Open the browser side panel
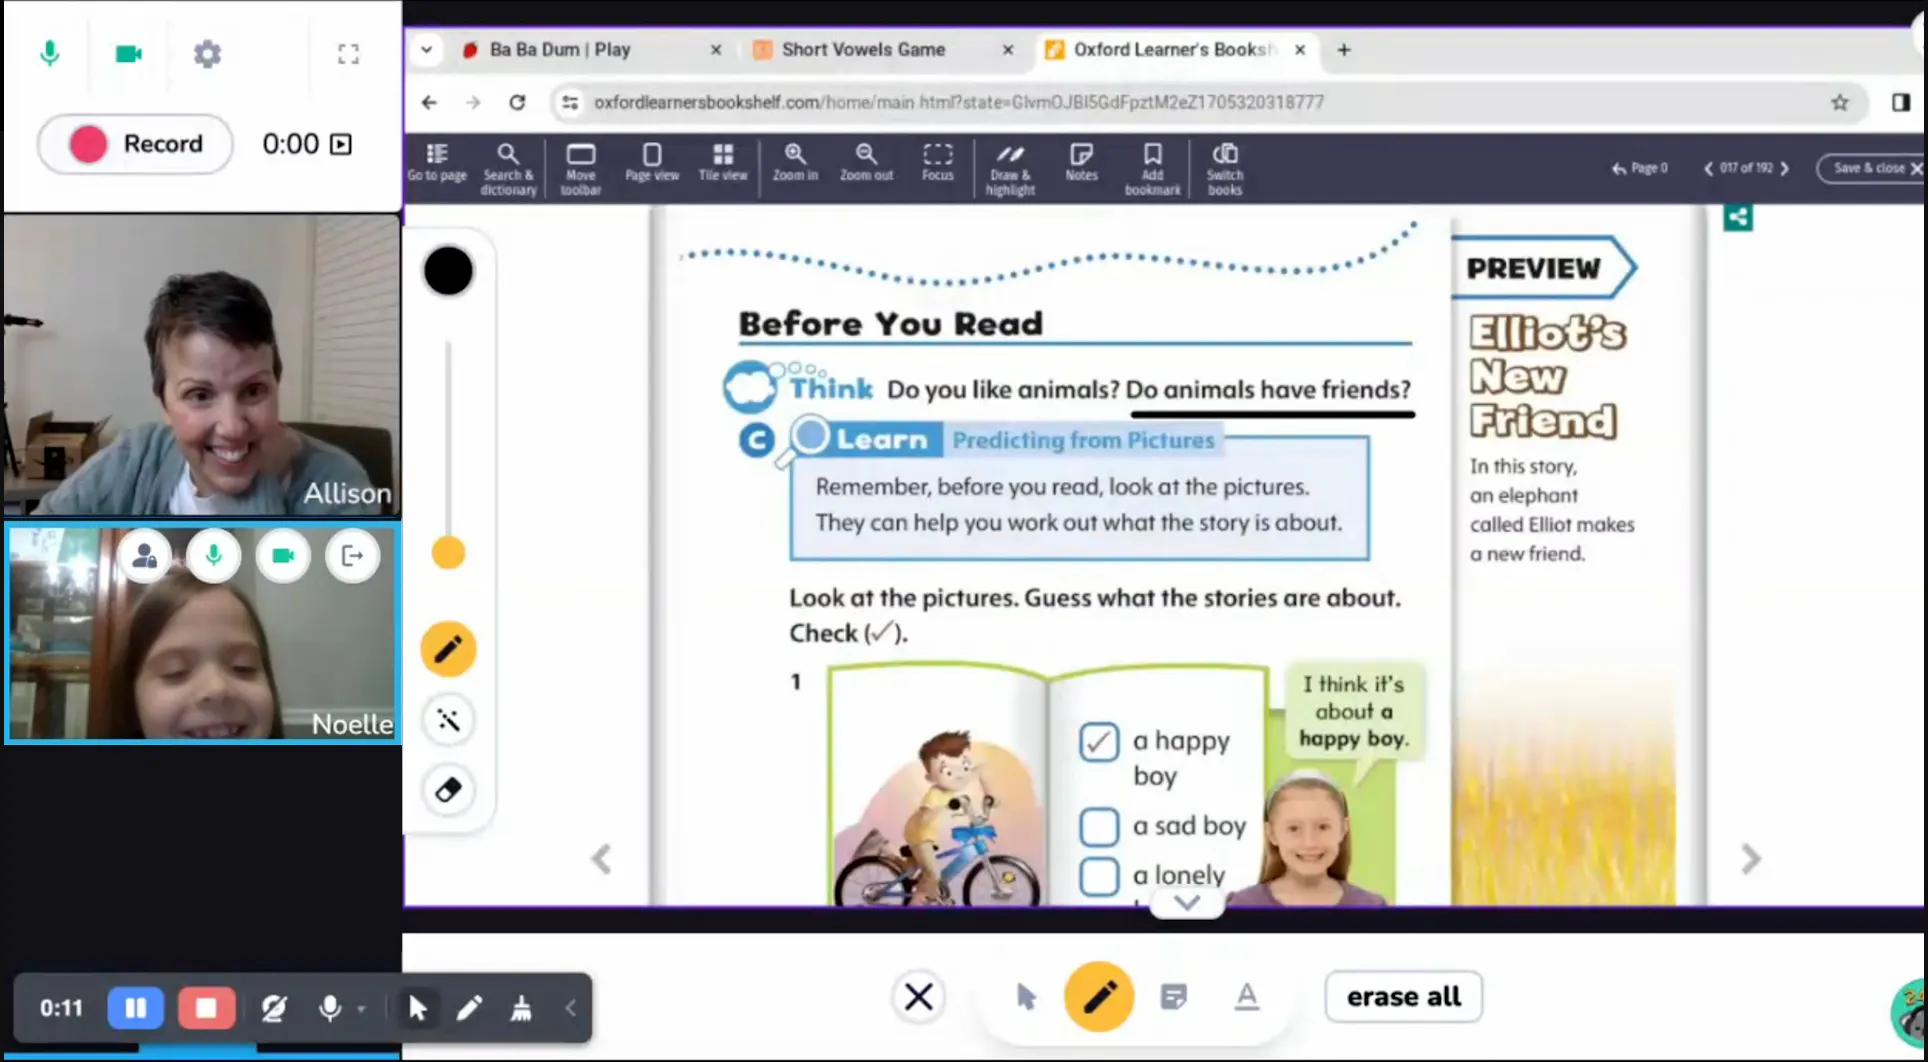1928x1062 pixels. [1900, 102]
